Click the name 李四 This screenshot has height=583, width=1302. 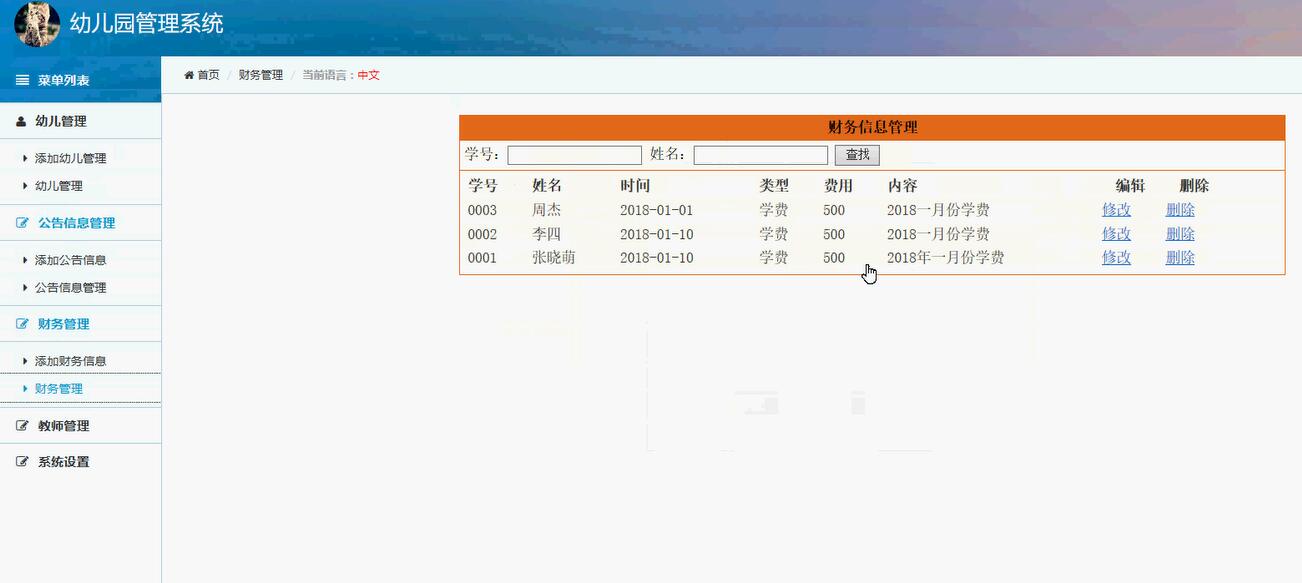546,234
